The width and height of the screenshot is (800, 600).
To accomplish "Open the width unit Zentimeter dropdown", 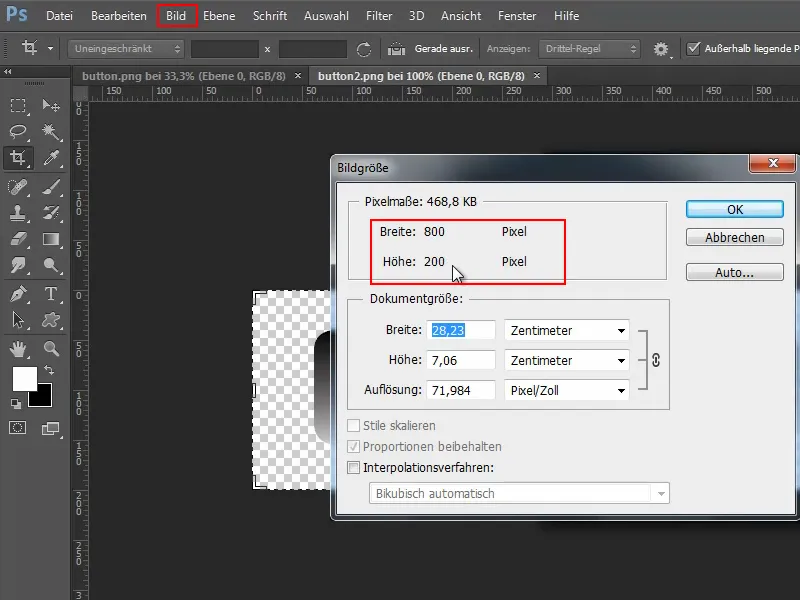I will point(567,330).
